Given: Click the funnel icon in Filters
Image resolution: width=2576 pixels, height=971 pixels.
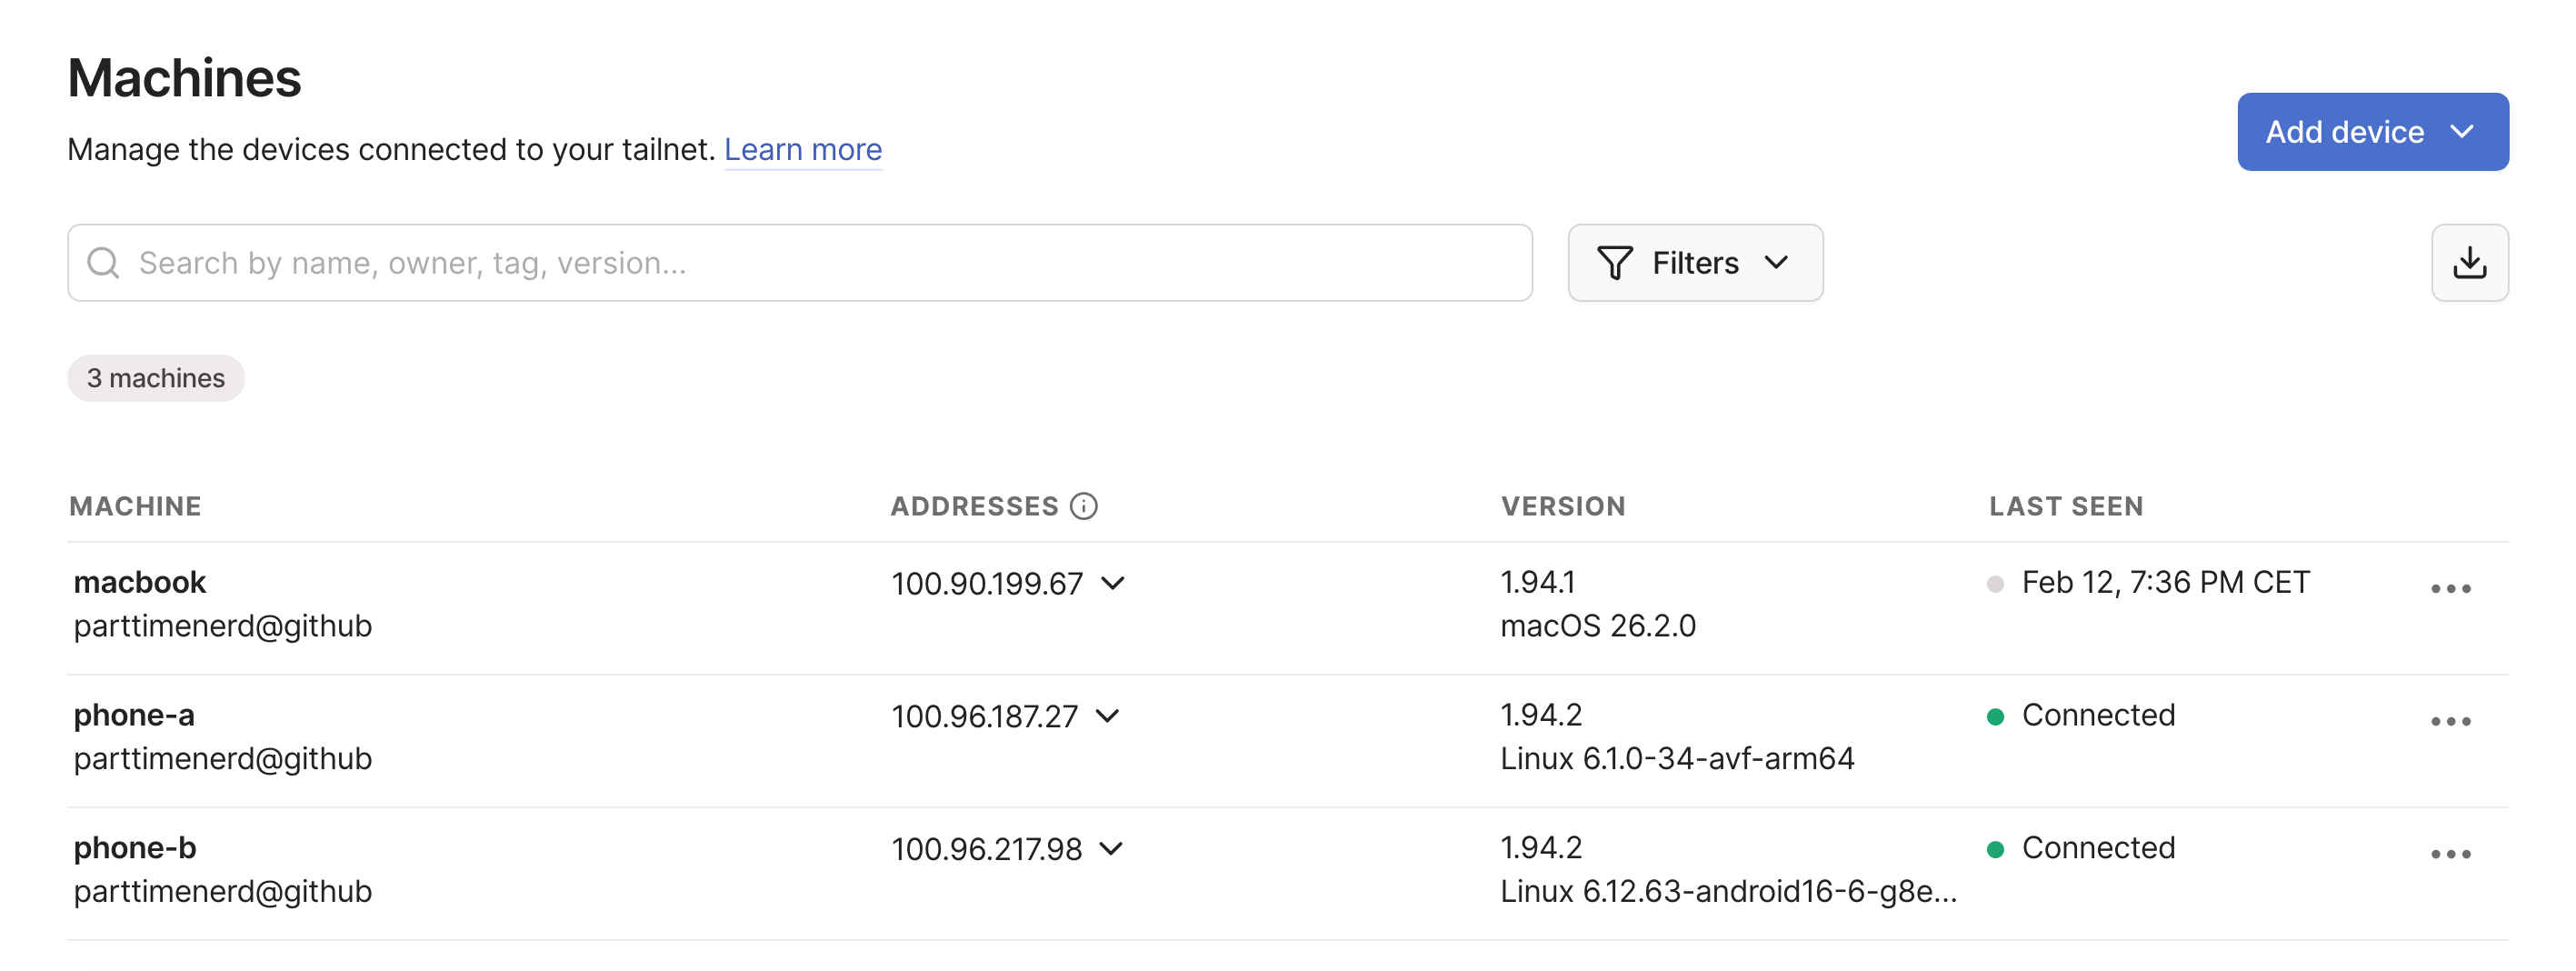Looking at the screenshot, I should 1614,263.
